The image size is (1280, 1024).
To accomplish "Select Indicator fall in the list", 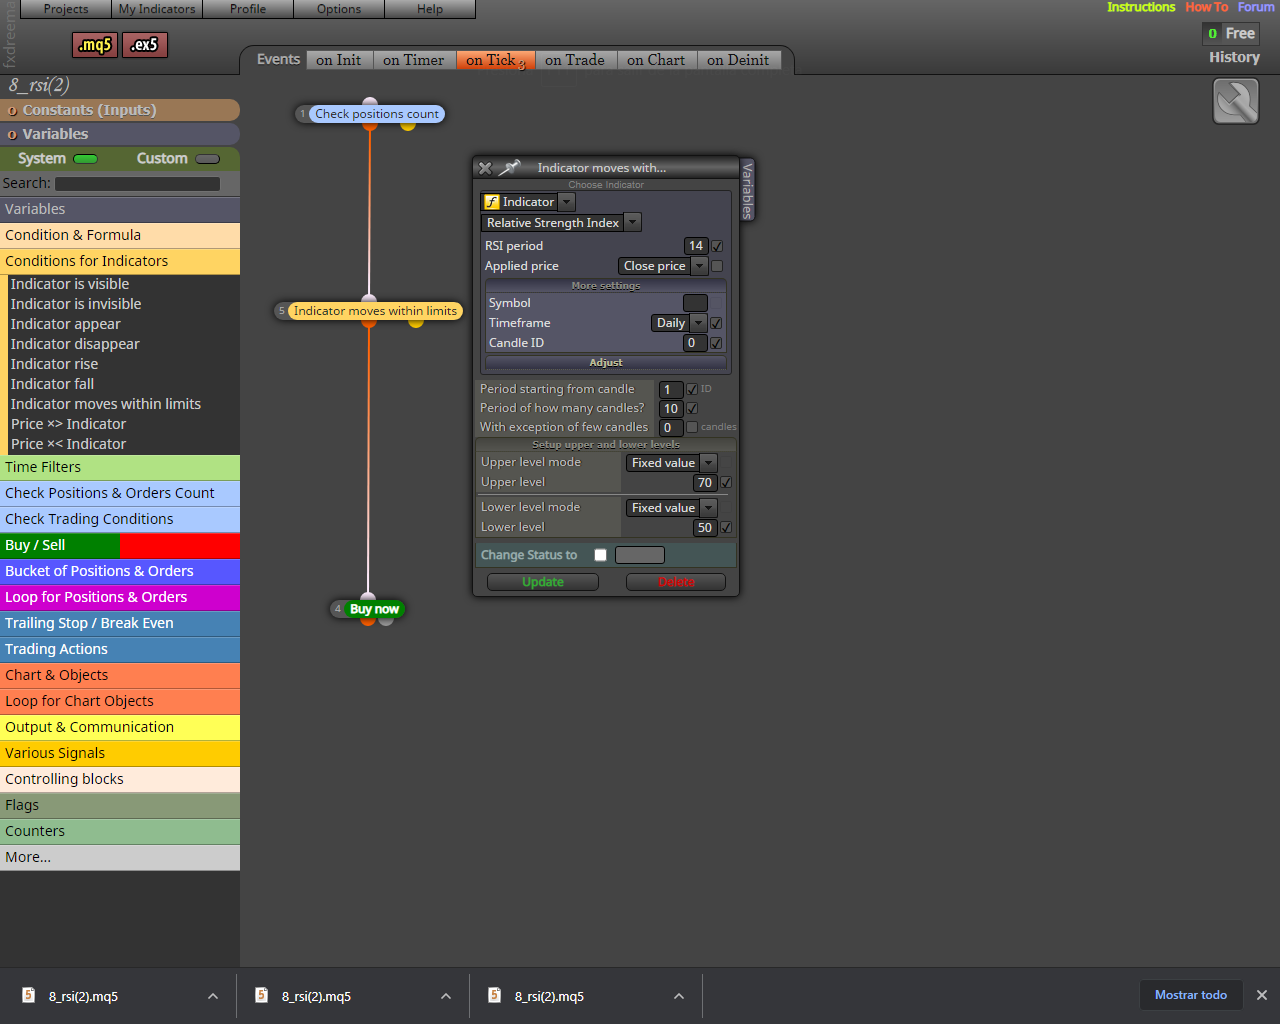I will (x=52, y=384).
